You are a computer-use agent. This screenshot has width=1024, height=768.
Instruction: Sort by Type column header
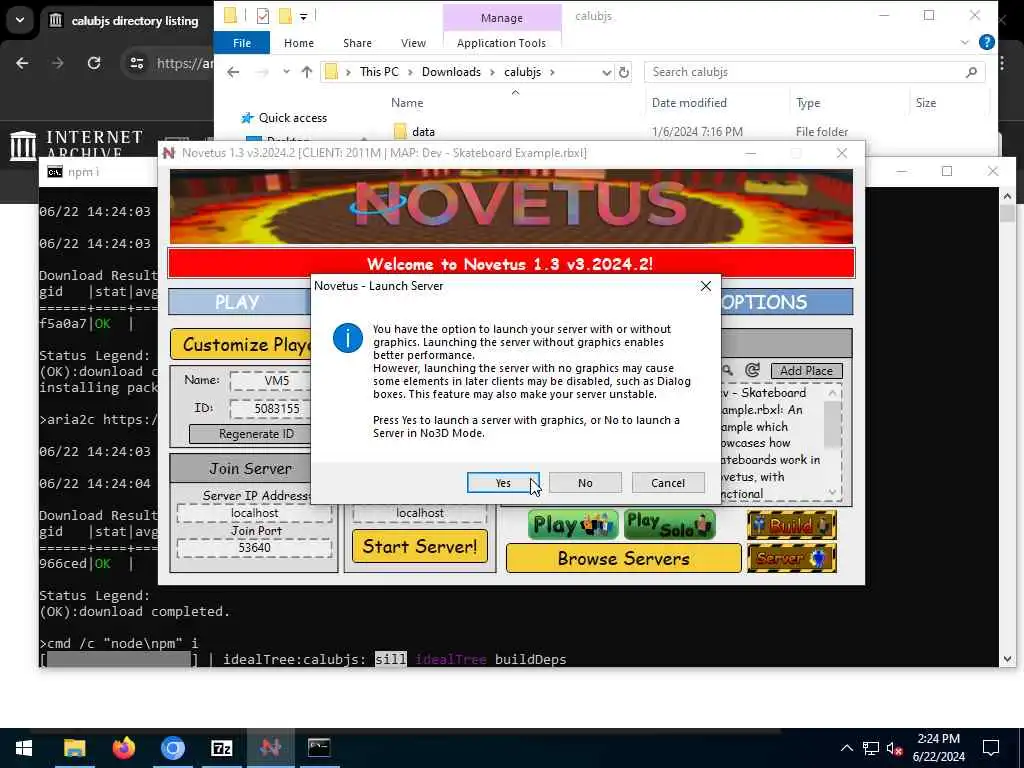(x=808, y=103)
